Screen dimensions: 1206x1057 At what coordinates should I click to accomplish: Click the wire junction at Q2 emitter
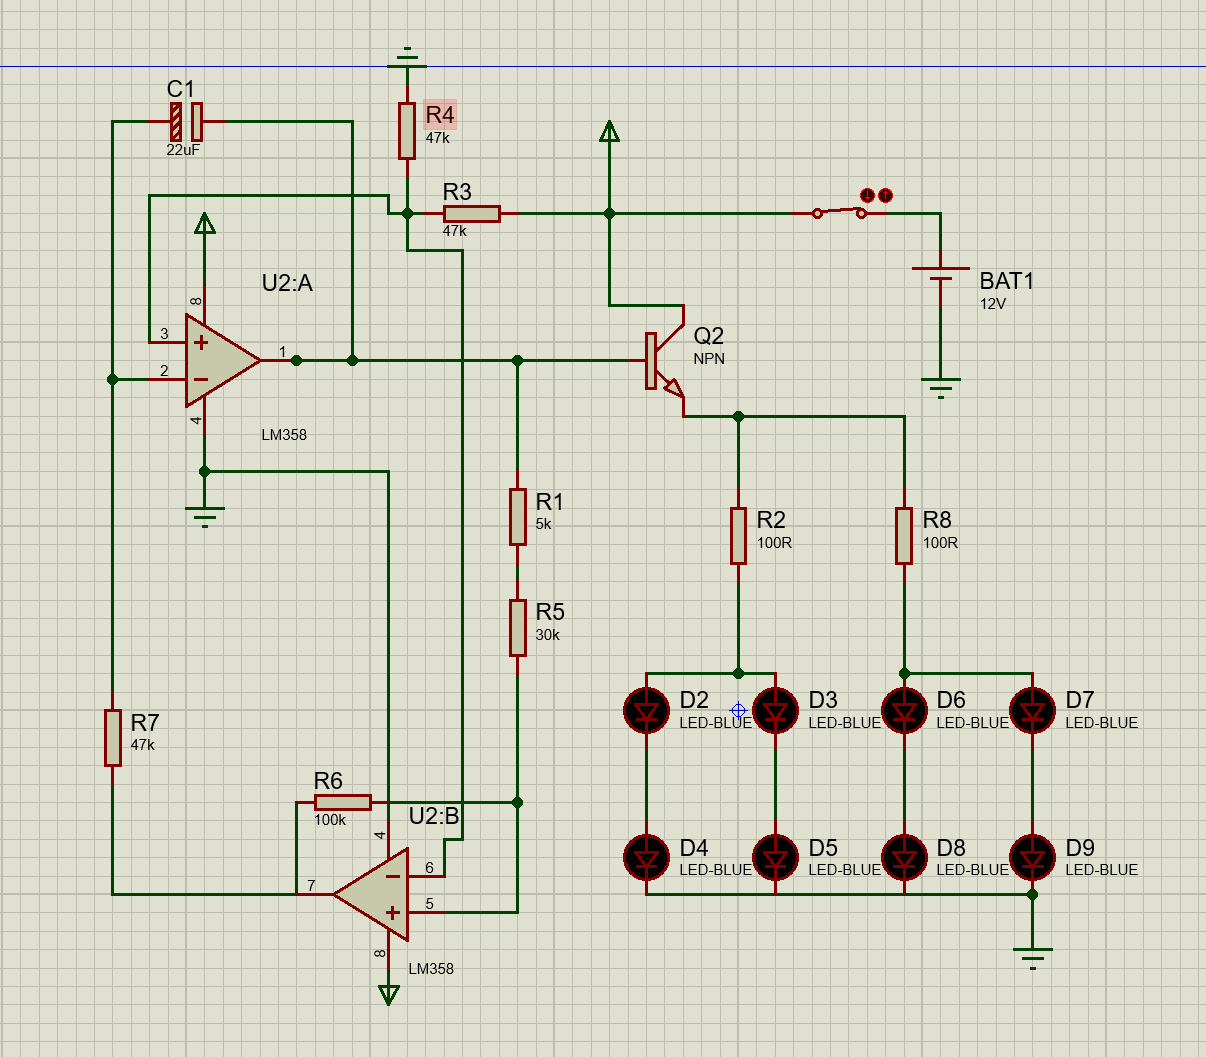[738, 416]
